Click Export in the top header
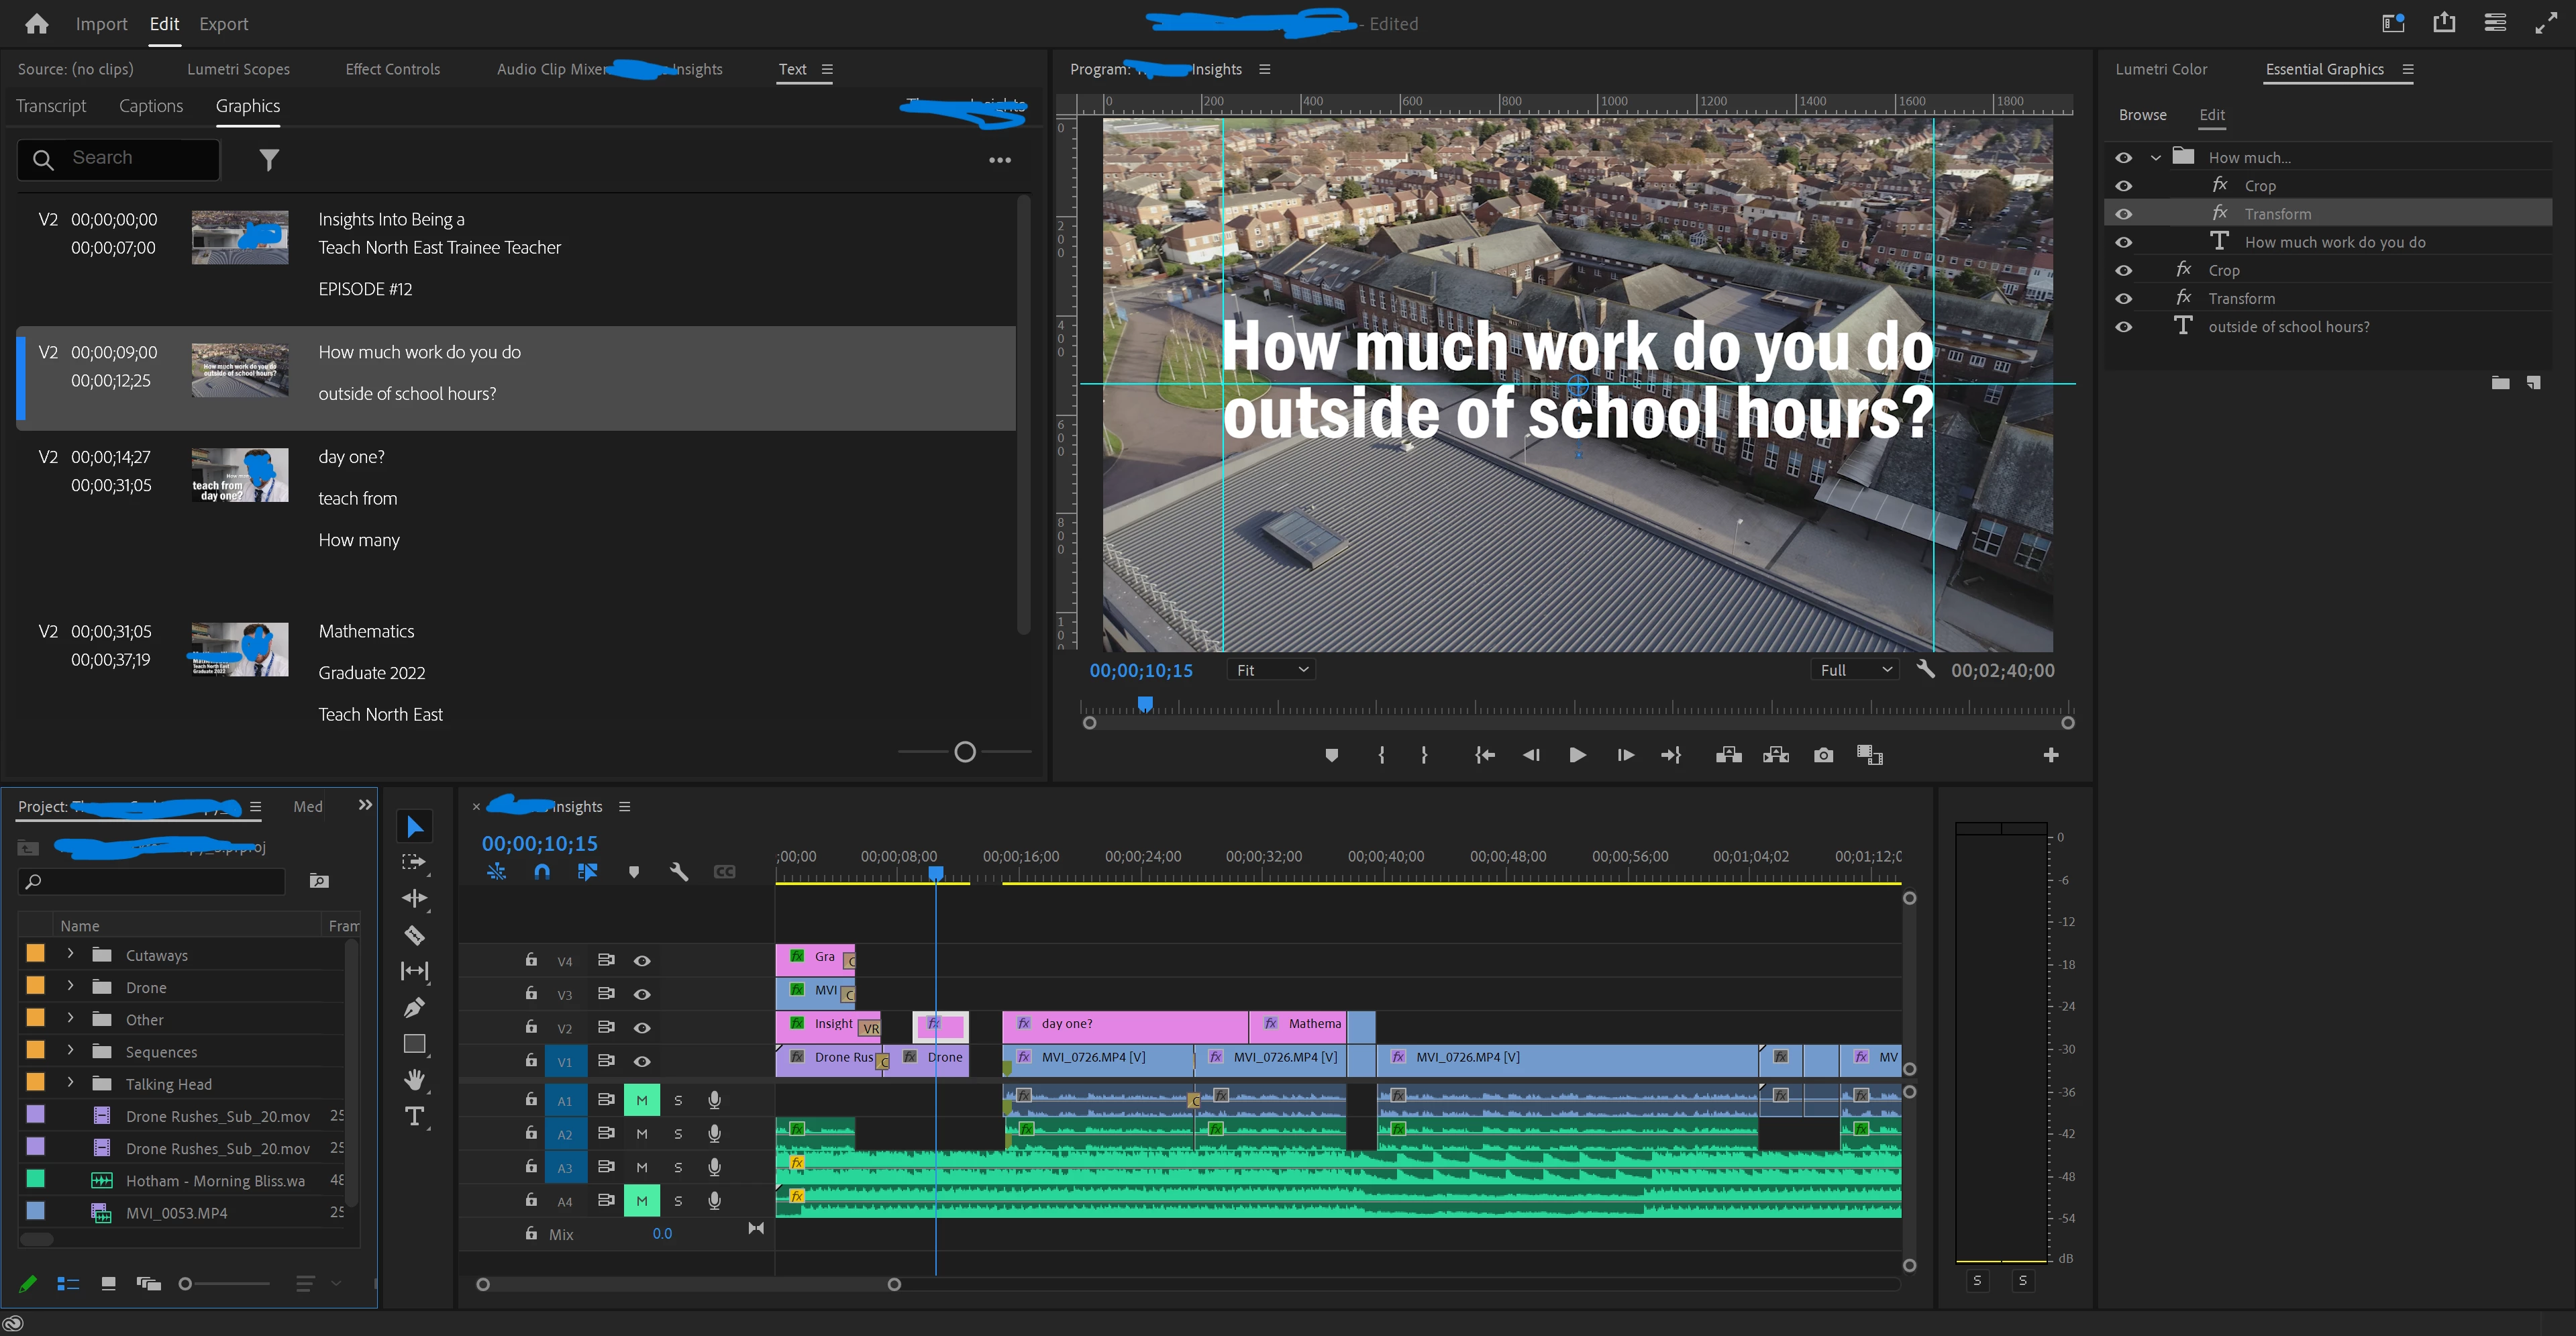Screen dimensions: 2576x1336 click(x=223, y=24)
